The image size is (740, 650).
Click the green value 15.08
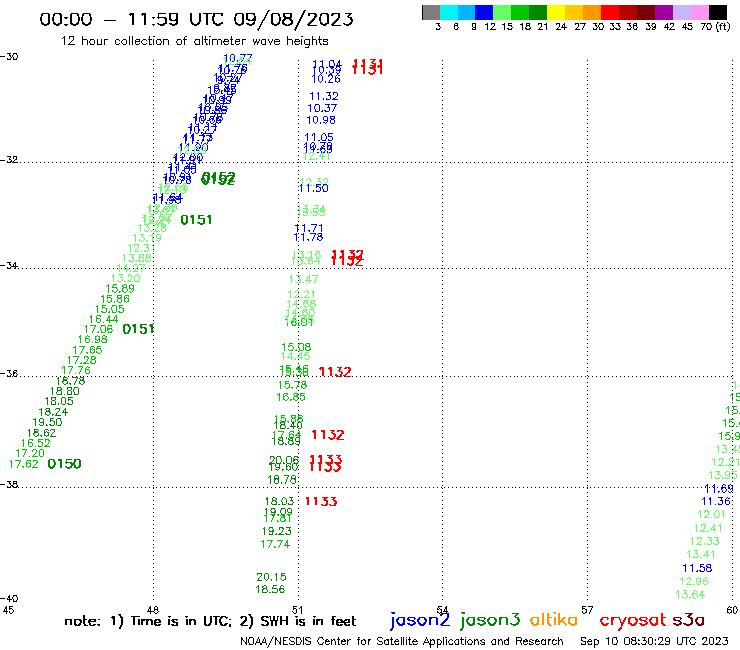pos(296,347)
